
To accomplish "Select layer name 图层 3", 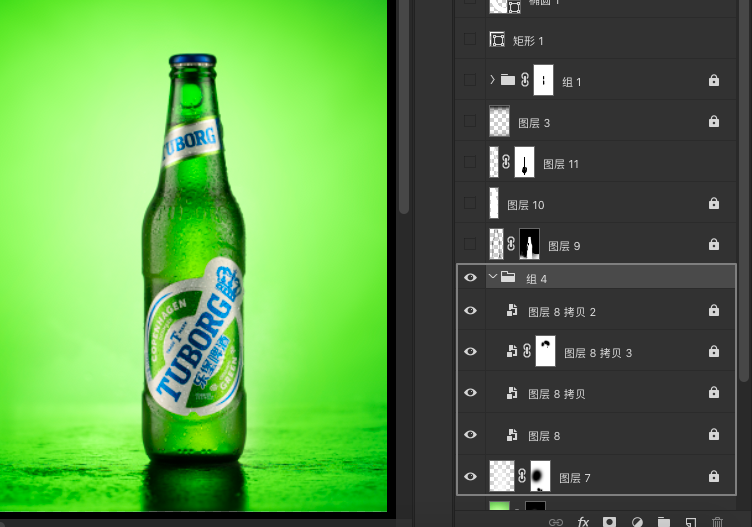I will [534, 123].
